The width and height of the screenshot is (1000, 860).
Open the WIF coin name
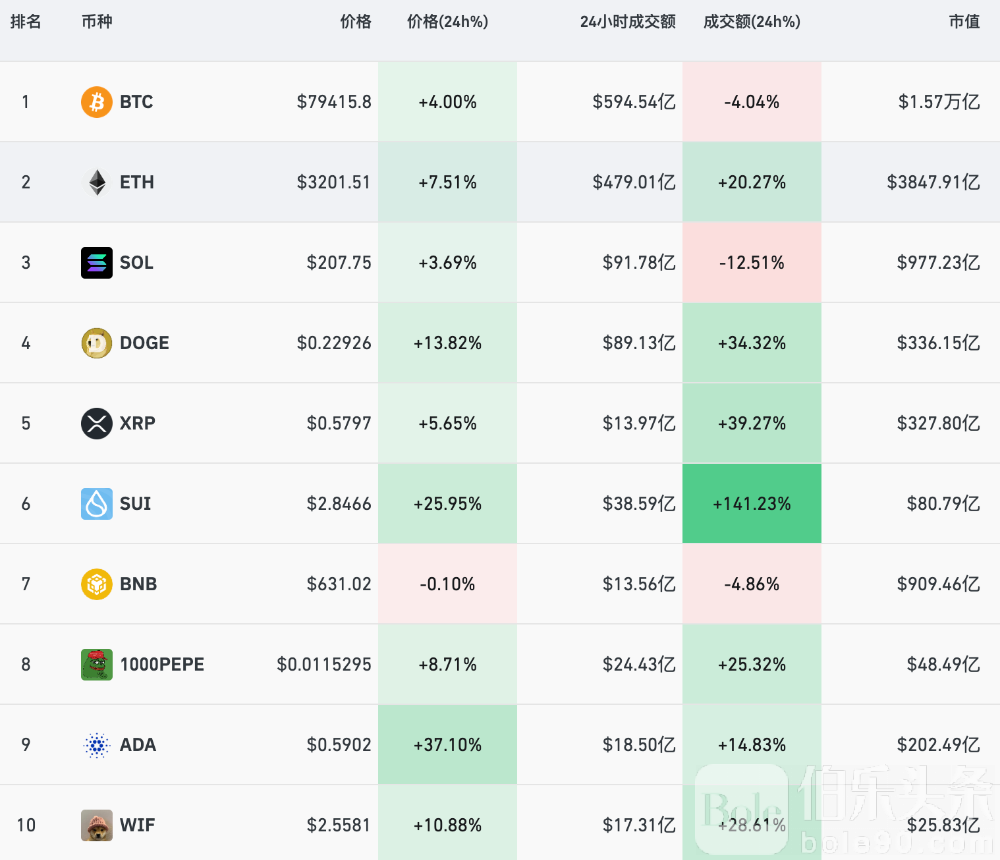137,826
